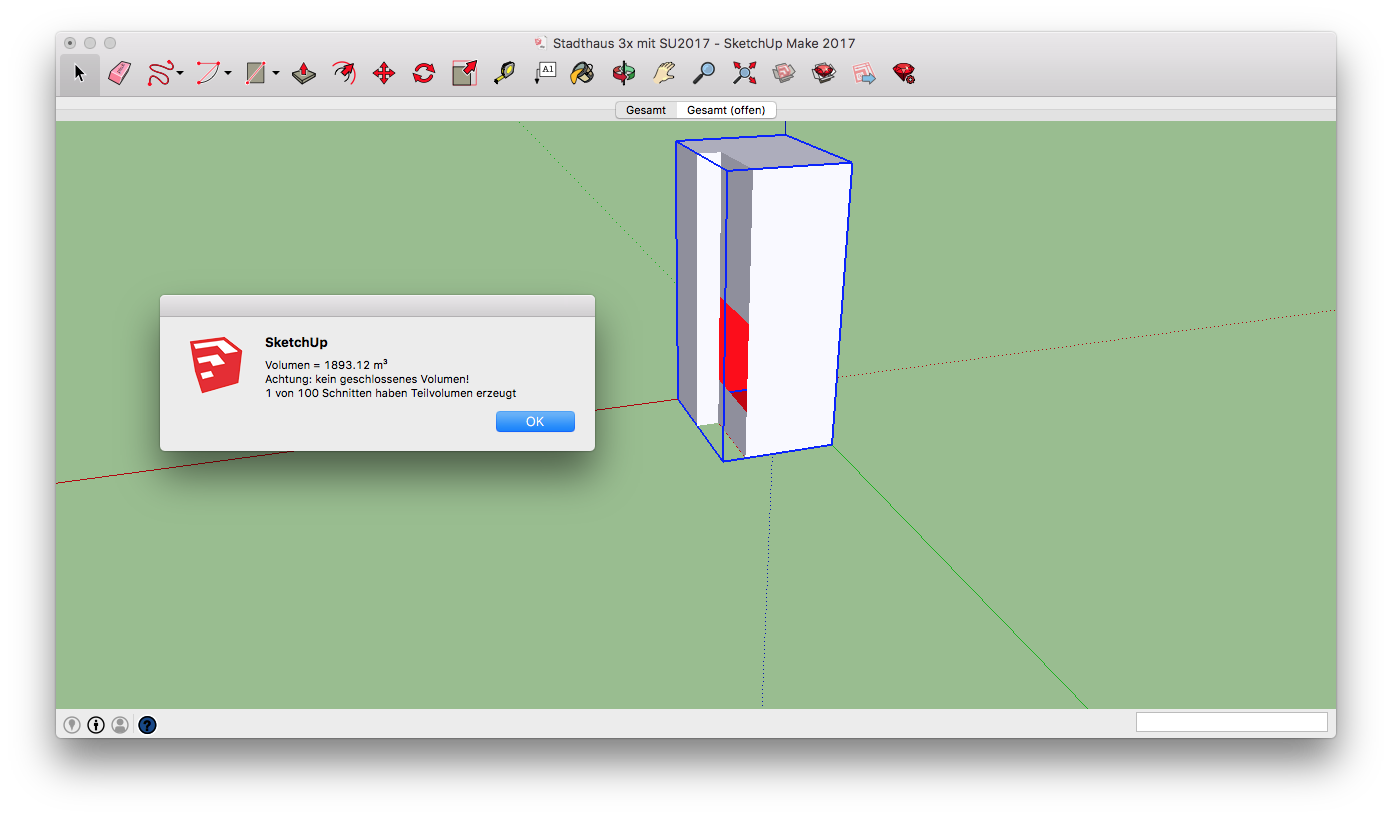Viewport: 1392px width, 818px height.
Task: Activate the Orbit tool
Action: coord(624,73)
